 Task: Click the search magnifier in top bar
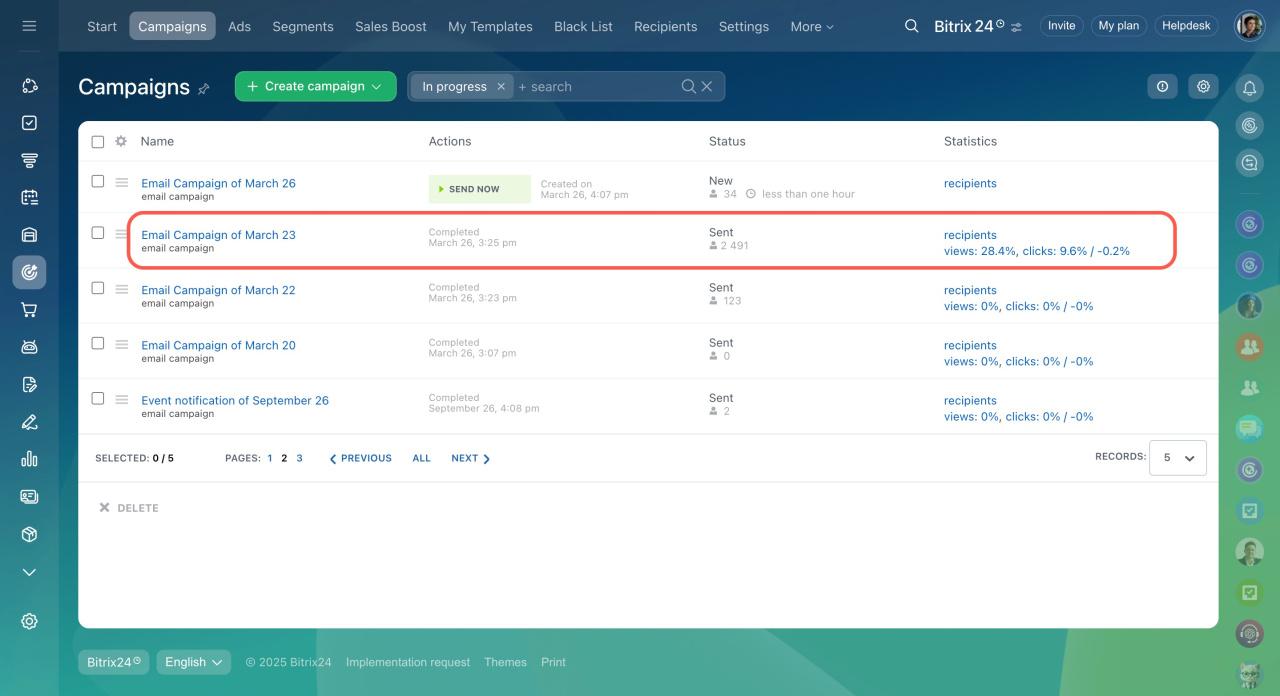[911, 26]
